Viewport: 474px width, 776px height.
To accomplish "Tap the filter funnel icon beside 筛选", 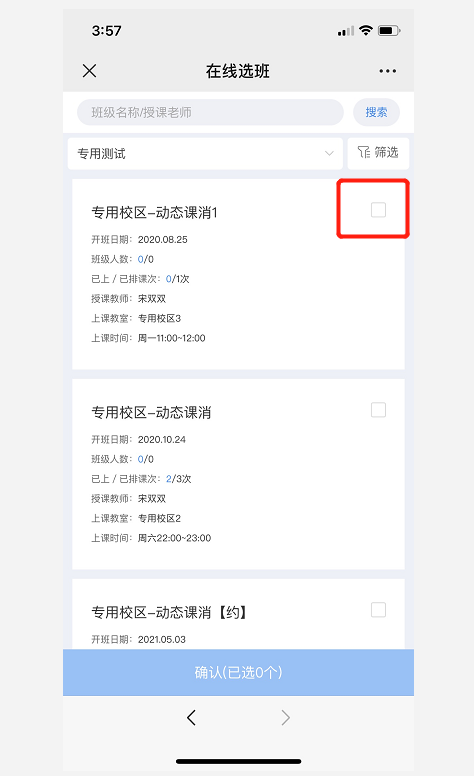I will [364, 152].
